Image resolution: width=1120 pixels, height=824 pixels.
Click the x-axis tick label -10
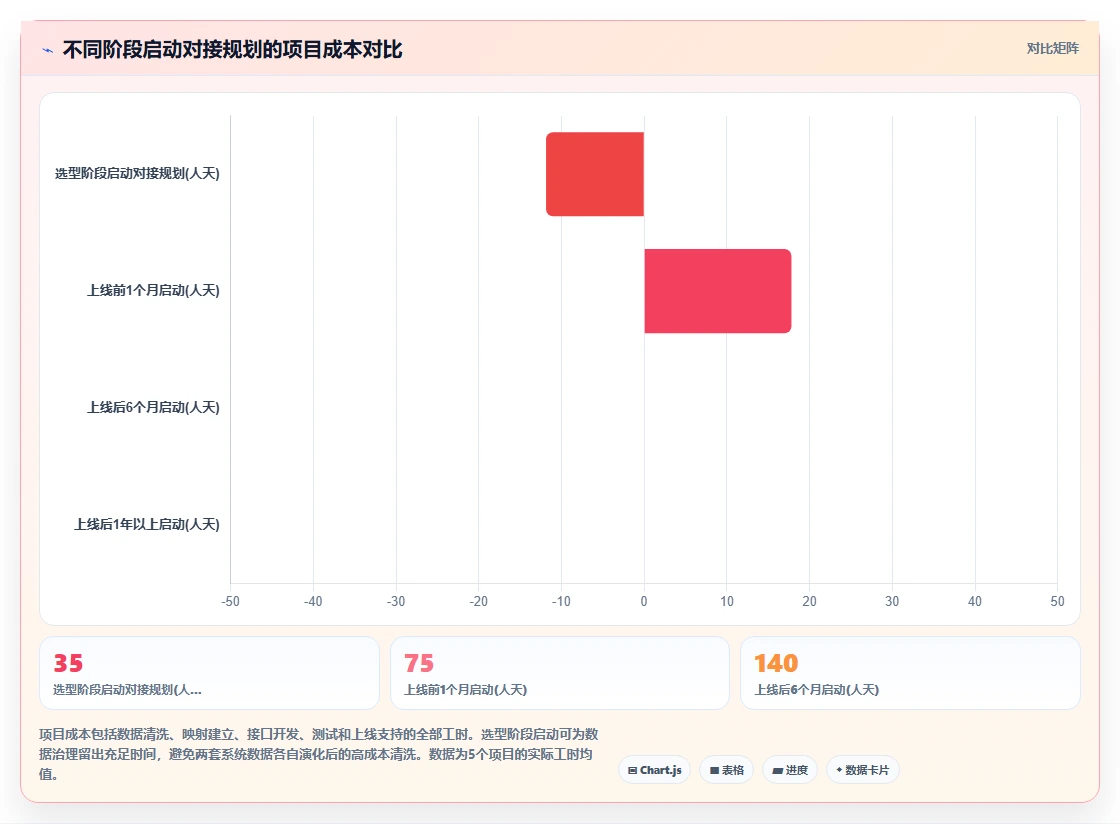(x=561, y=601)
